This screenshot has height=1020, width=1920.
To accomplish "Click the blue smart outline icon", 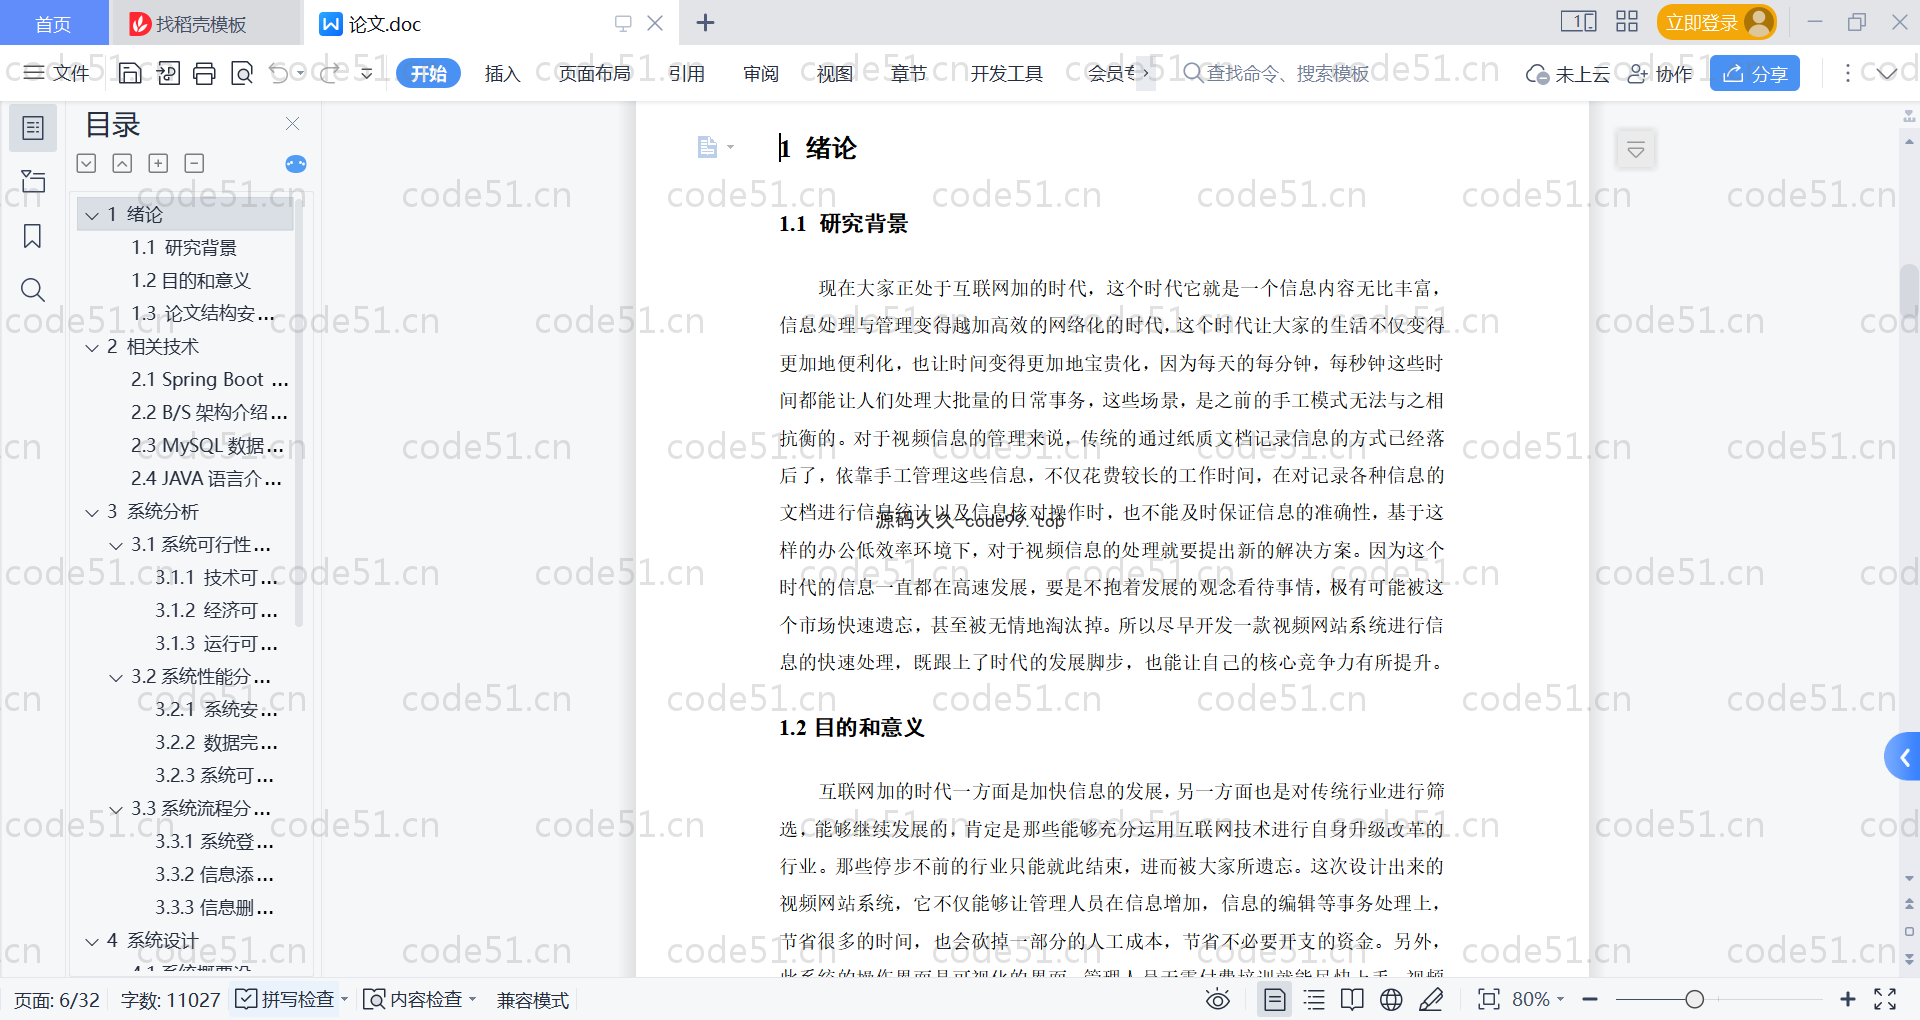I will point(296,164).
